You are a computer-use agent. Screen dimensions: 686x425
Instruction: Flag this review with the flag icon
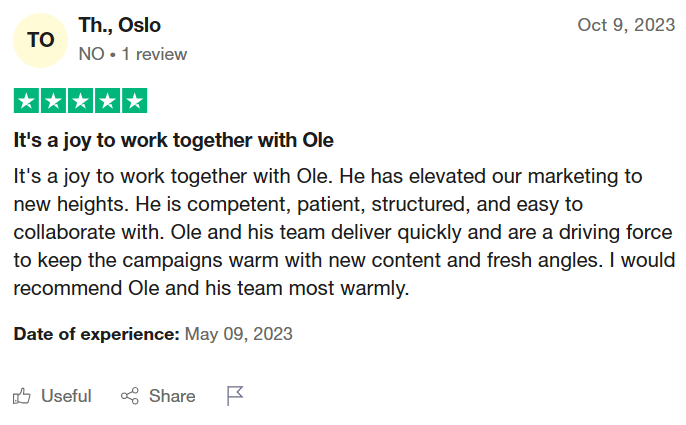(235, 396)
